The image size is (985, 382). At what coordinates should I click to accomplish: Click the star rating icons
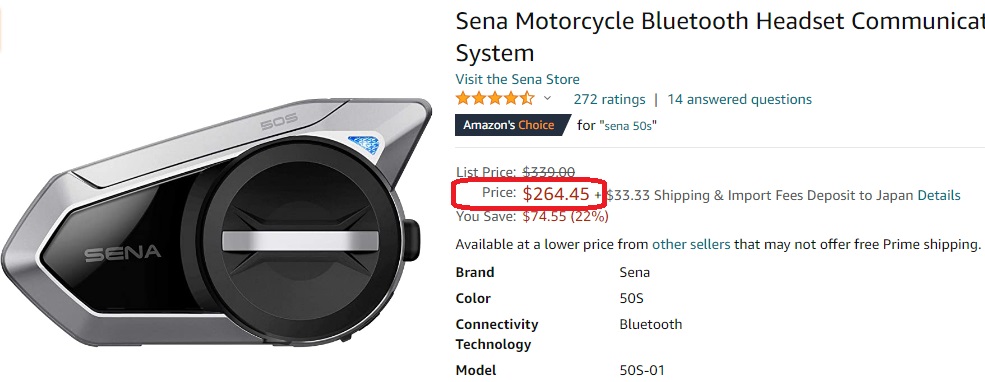point(495,99)
